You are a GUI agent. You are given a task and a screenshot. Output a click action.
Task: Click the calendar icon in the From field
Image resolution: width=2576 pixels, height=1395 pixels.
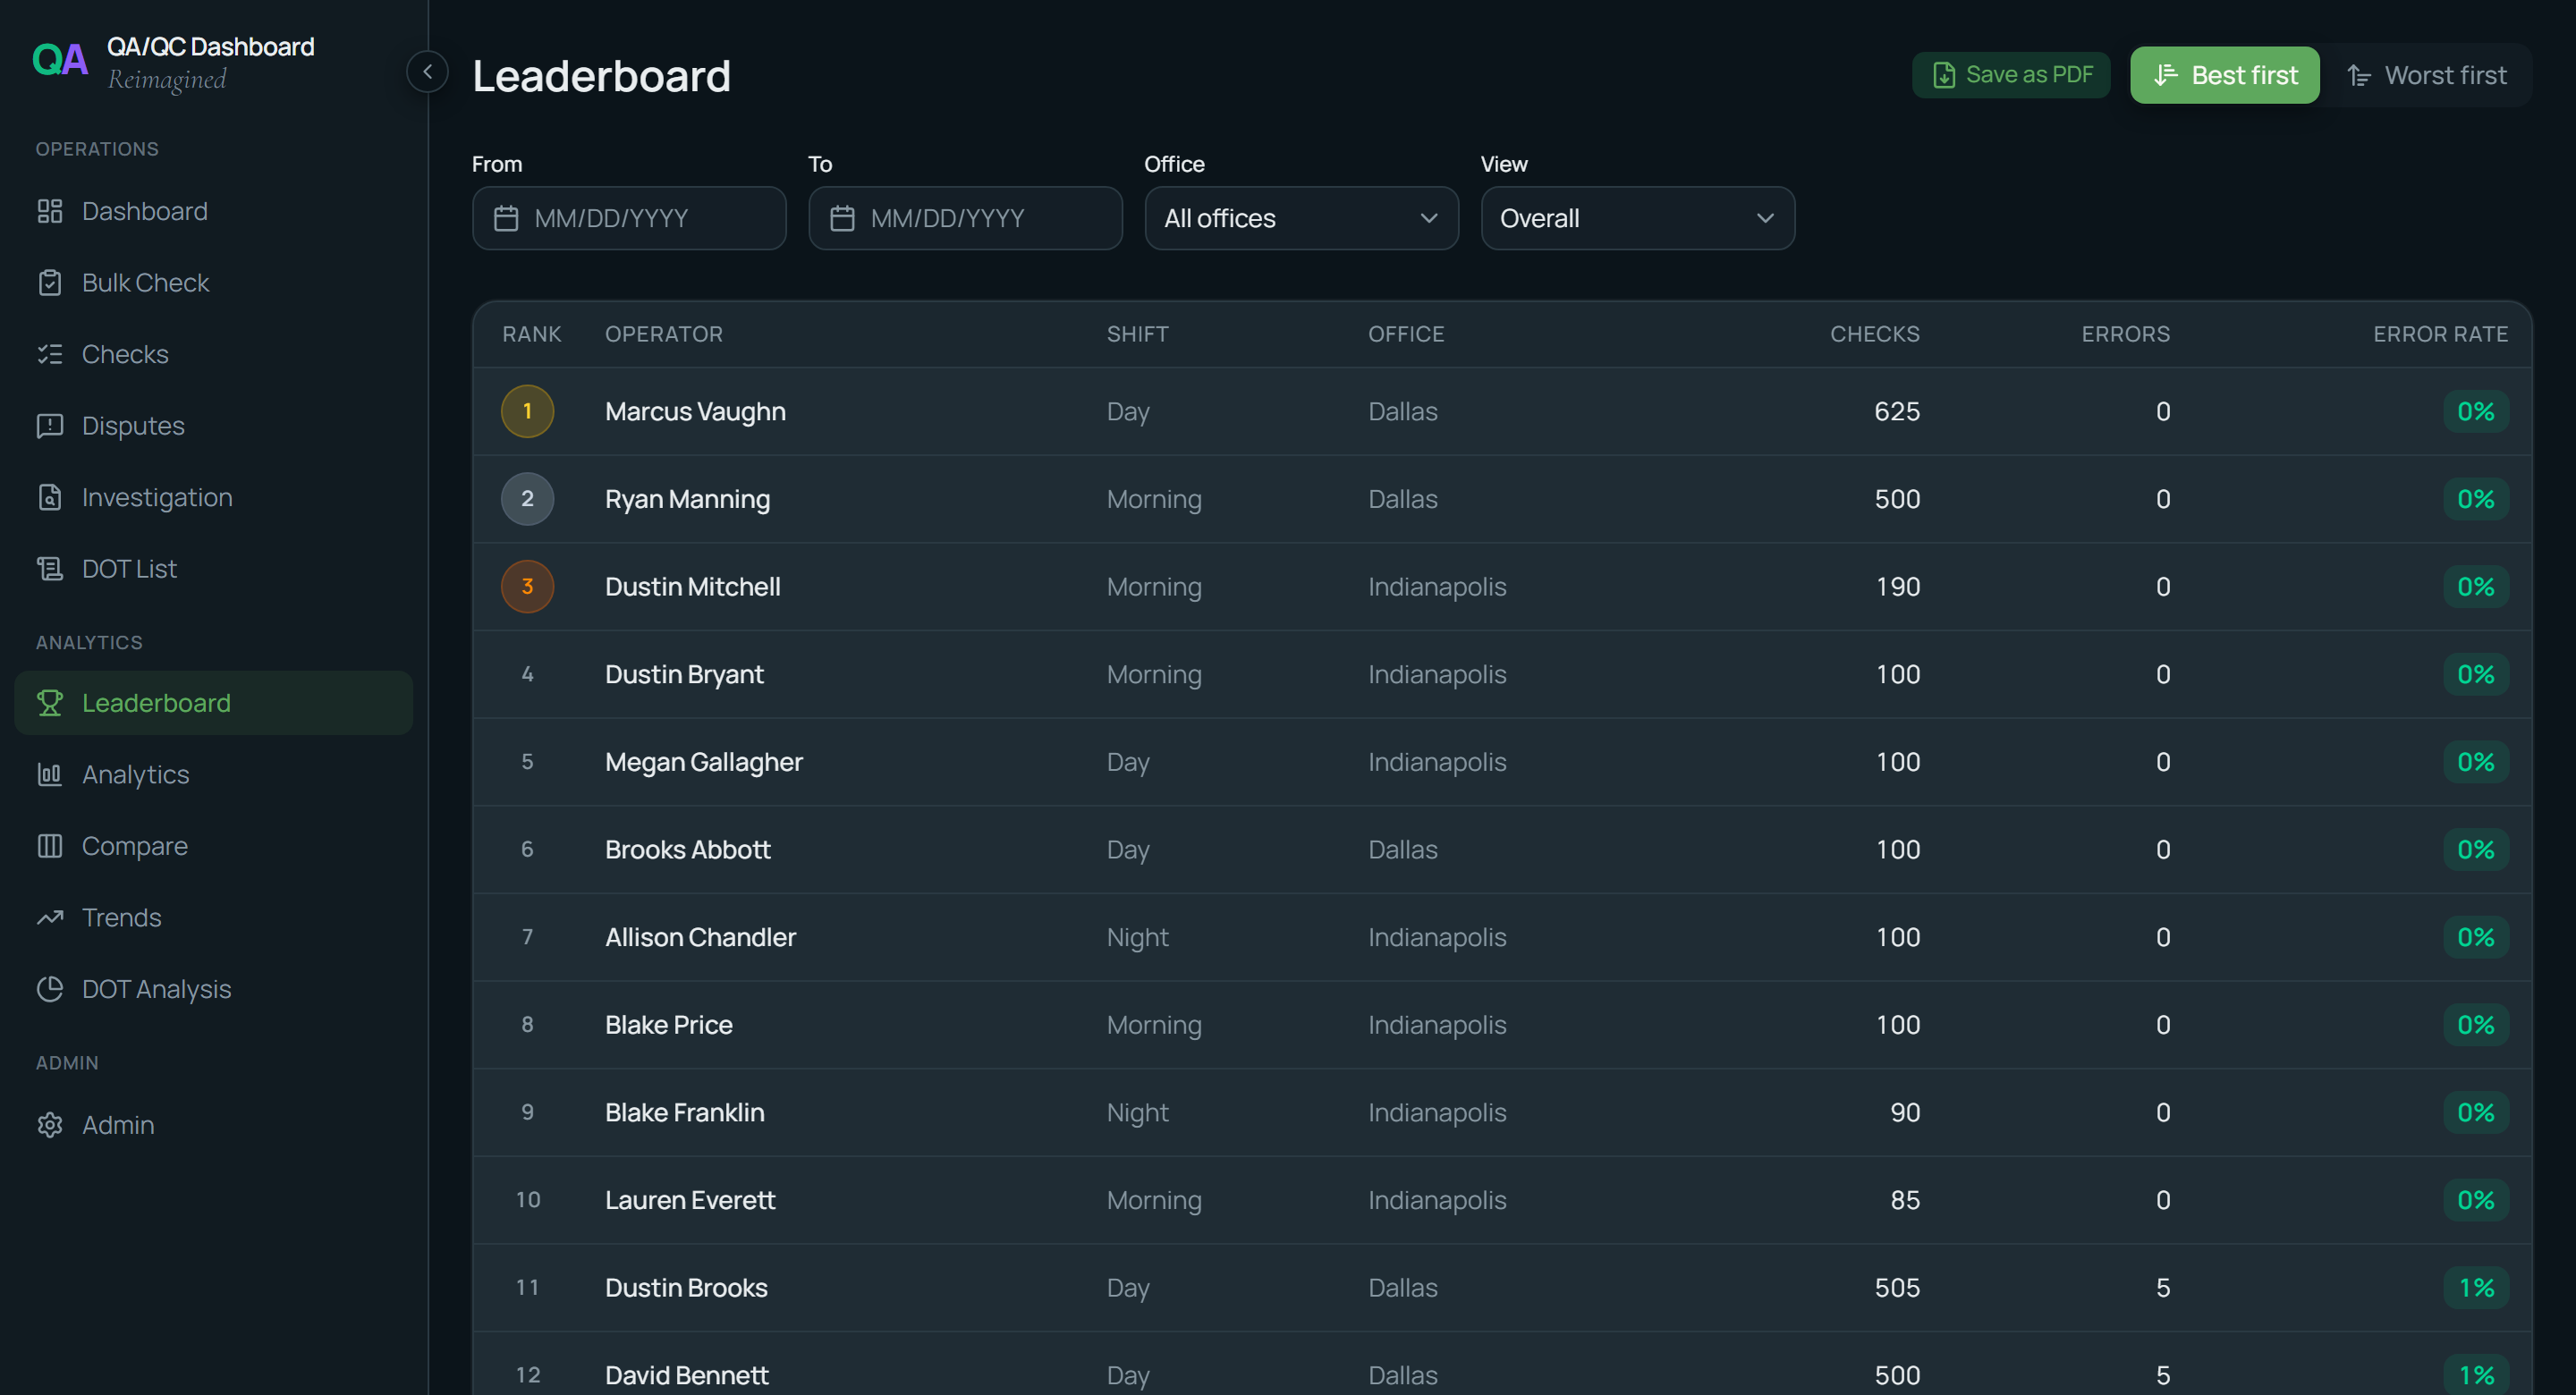[506, 218]
